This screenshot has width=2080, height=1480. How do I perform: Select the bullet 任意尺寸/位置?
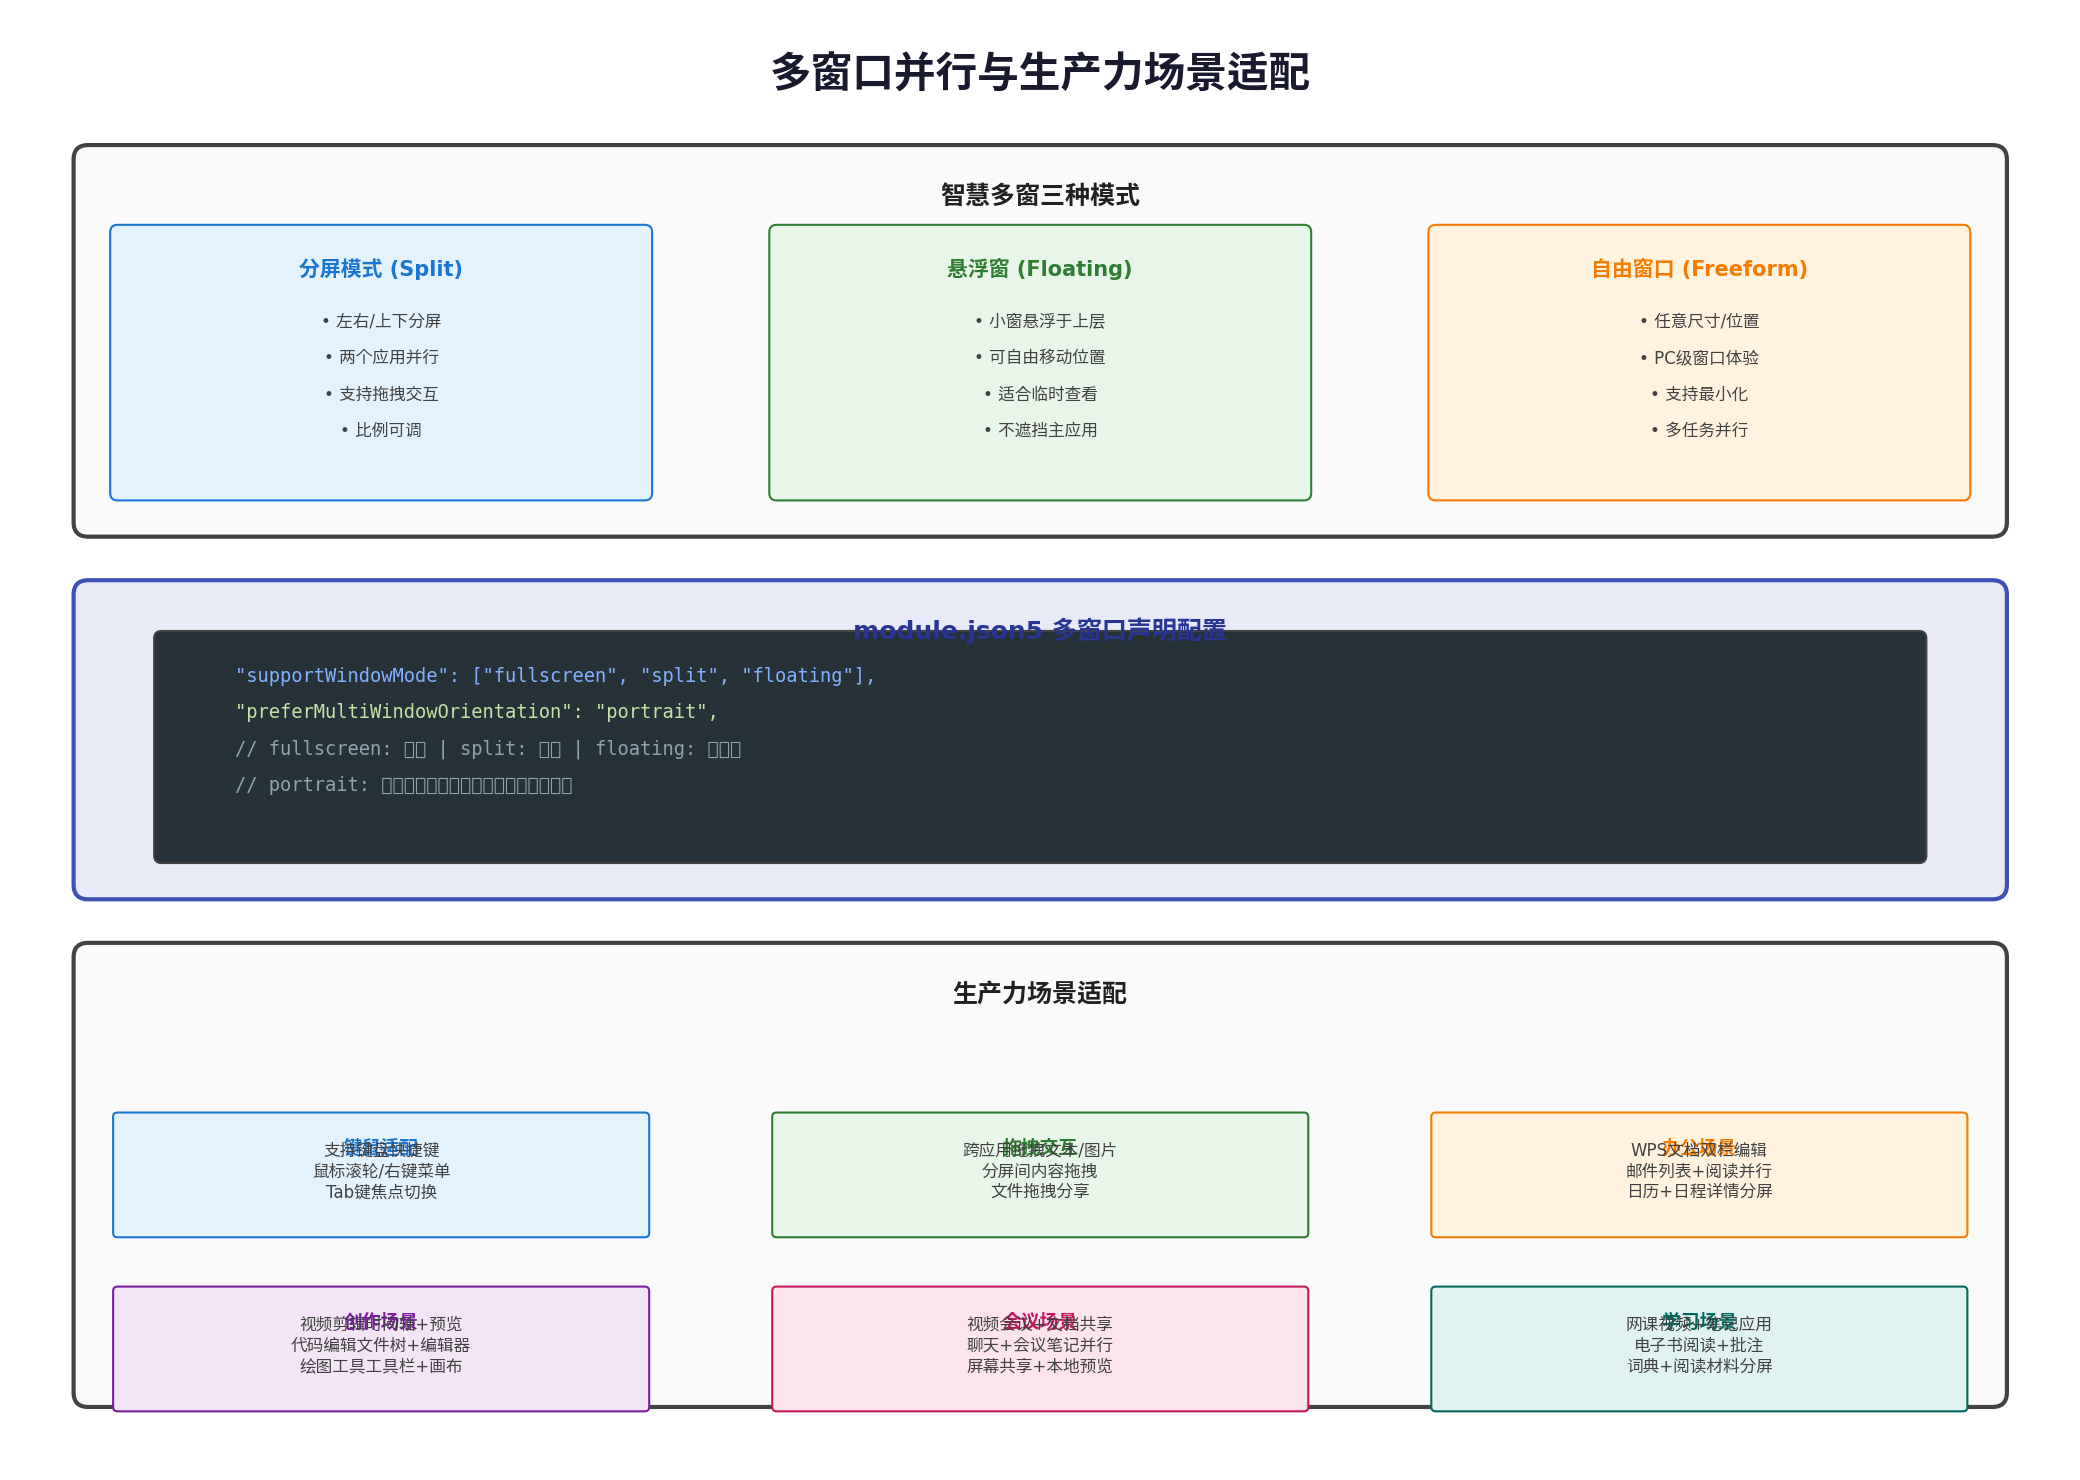coord(1699,321)
